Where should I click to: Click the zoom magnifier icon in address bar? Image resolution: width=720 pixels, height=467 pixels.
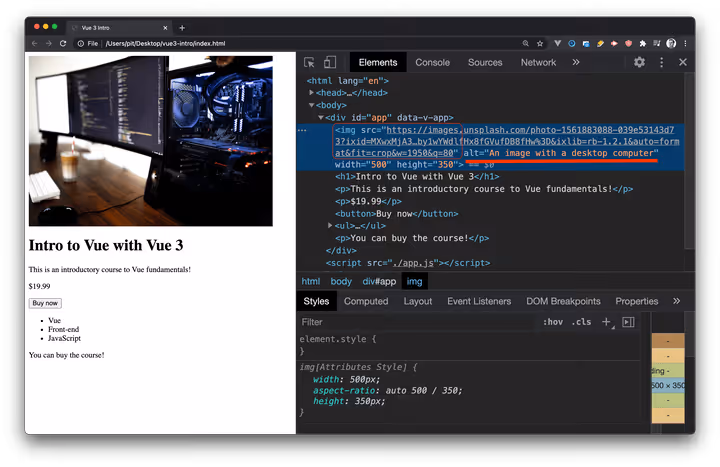click(x=525, y=43)
